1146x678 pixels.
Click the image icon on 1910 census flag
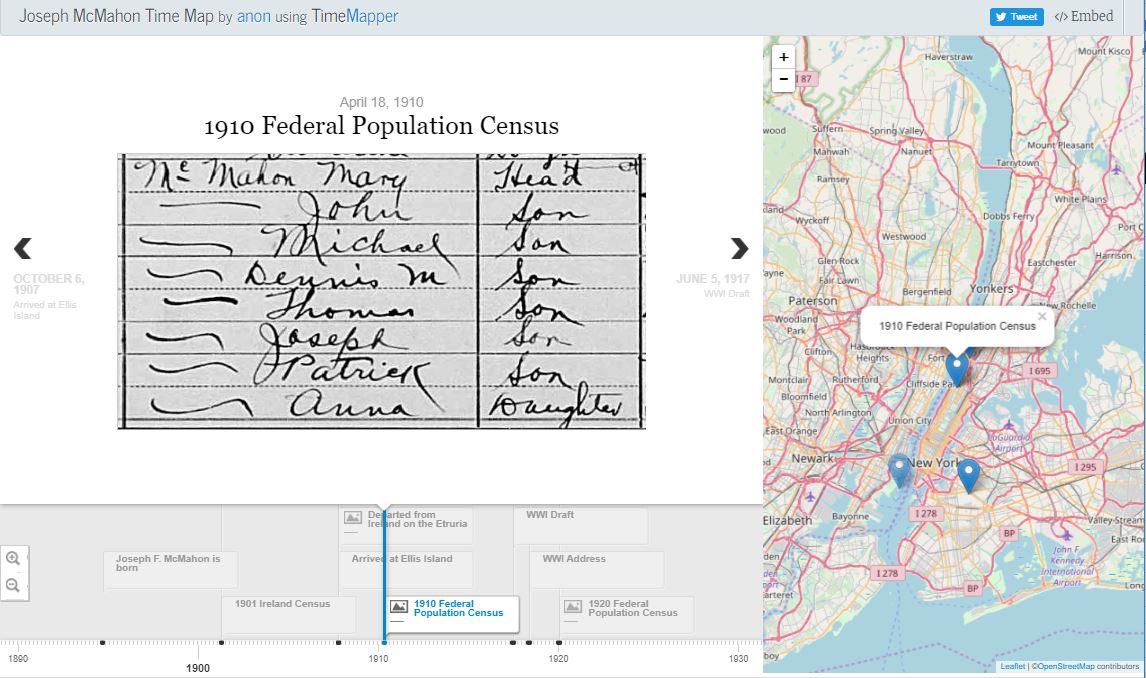click(x=399, y=606)
